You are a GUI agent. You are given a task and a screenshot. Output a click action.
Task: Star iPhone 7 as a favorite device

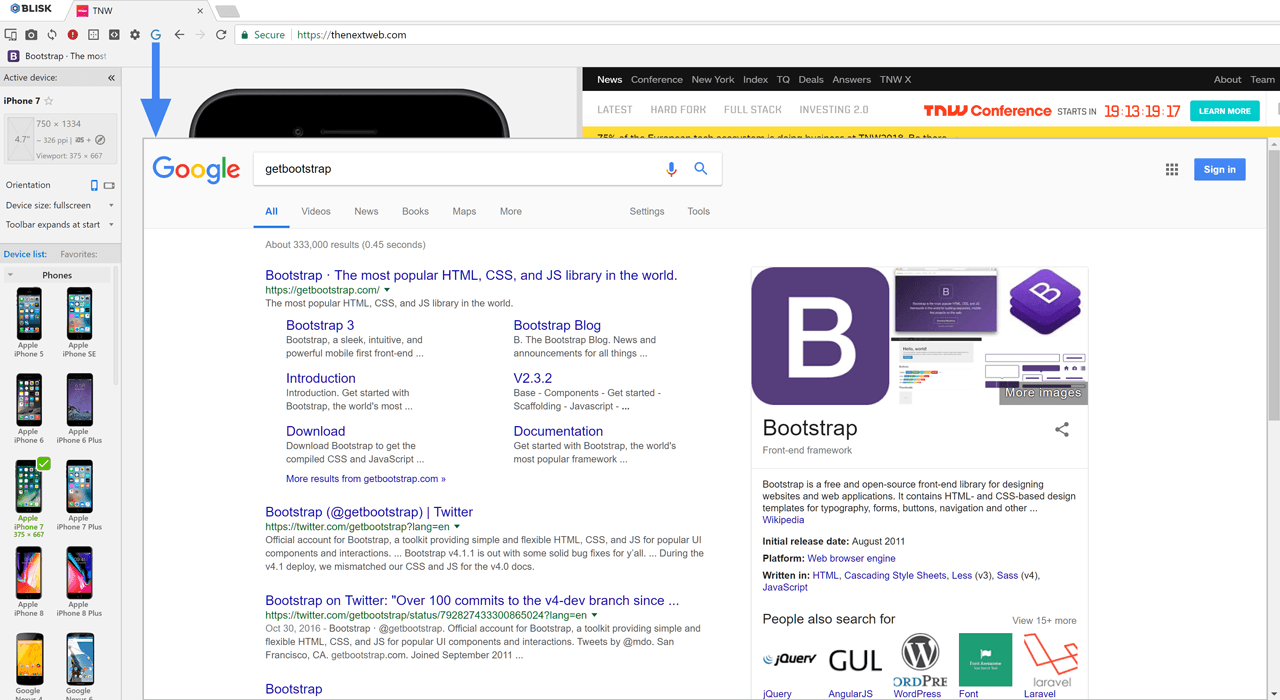tap(49, 101)
